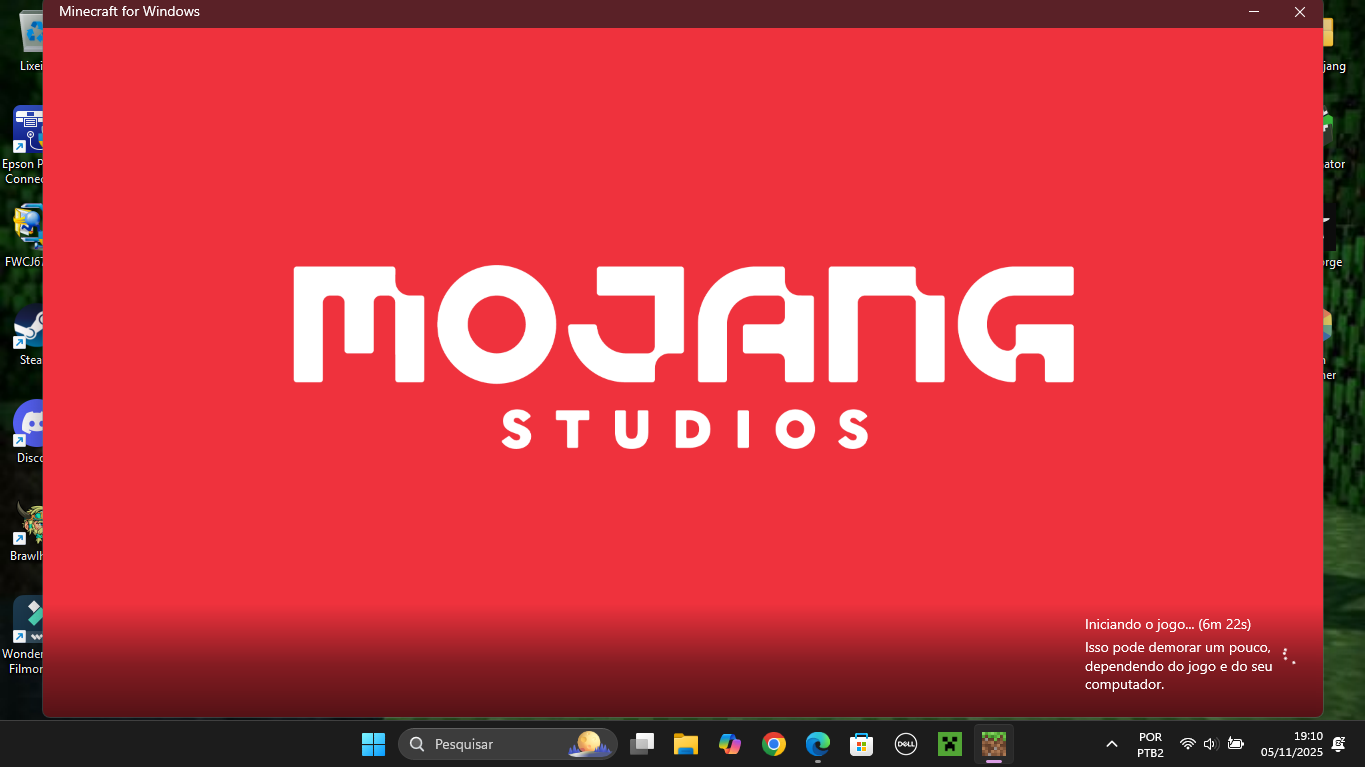Select the Discord desktop shortcut

(27, 433)
